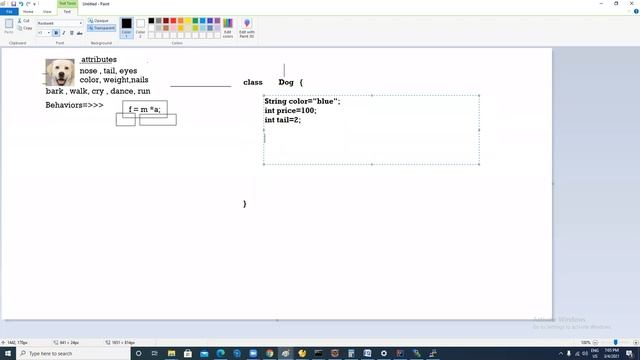Toggle Bold text formatting
The width and height of the screenshot is (640, 360).
[x=56, y=33]
